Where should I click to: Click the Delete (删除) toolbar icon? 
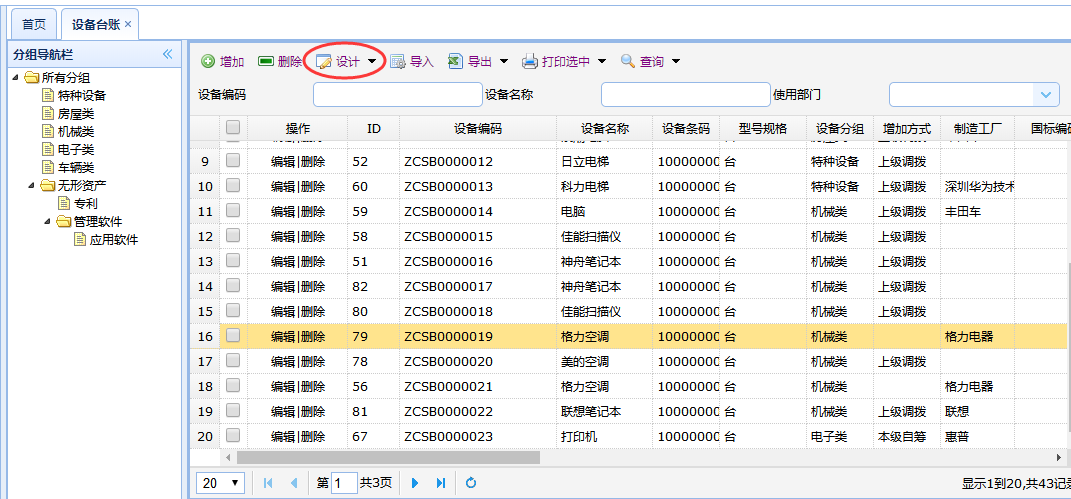tap(266, 61)
